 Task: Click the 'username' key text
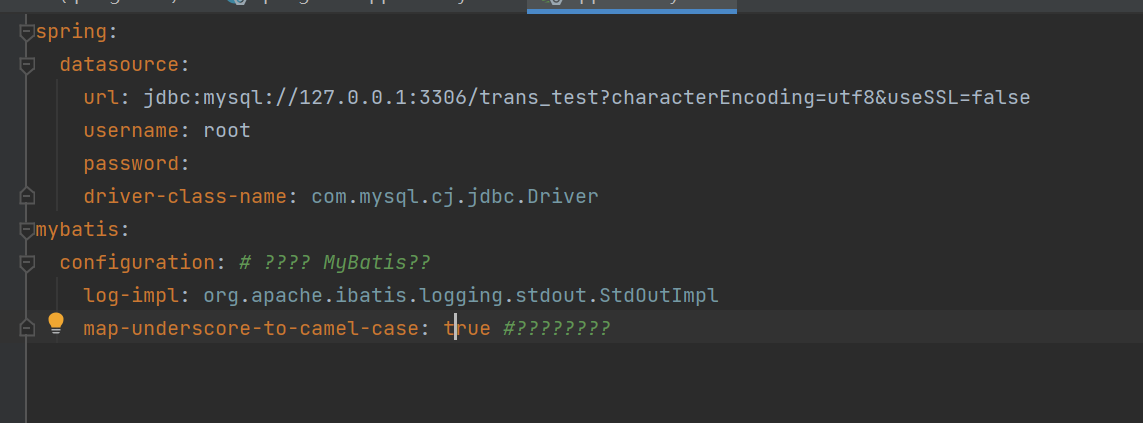click(x=131, y=131)
